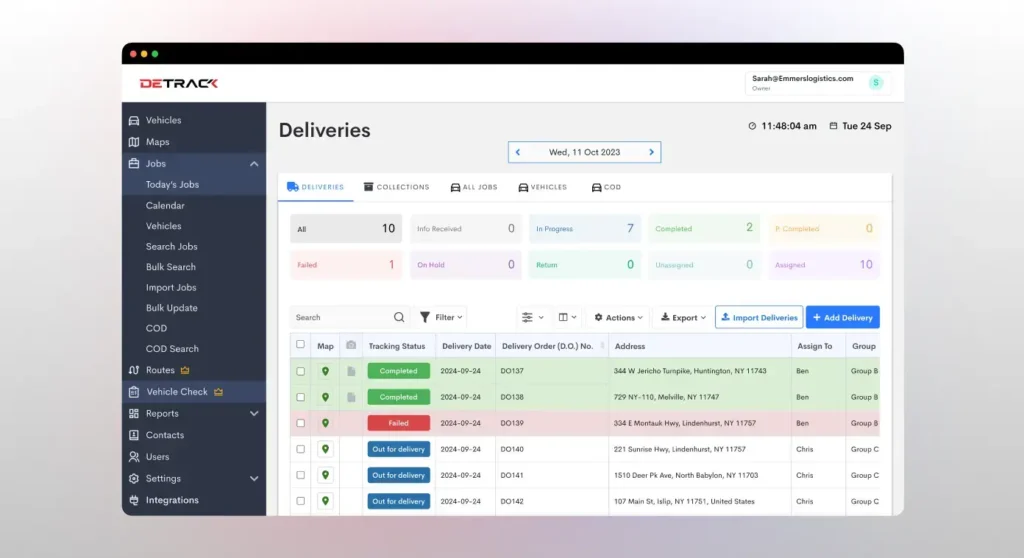Open Vehicle Check in the sidebar
1024x558 pixels.
tap(193, 392)
